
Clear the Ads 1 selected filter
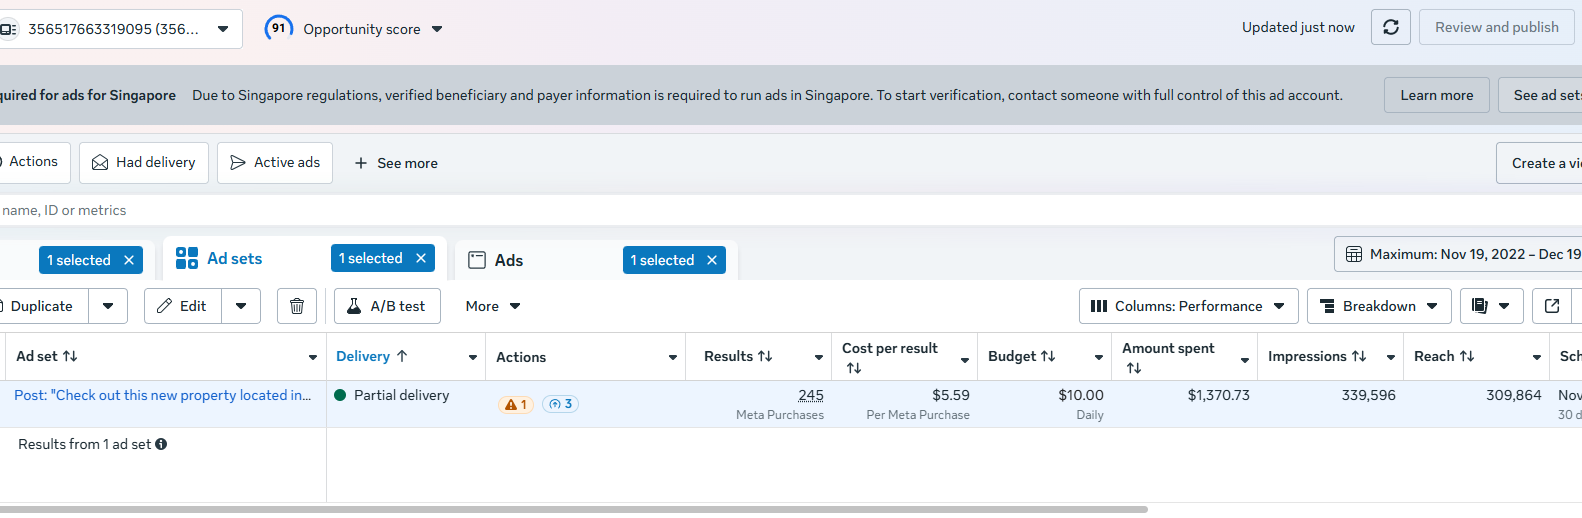712,260
